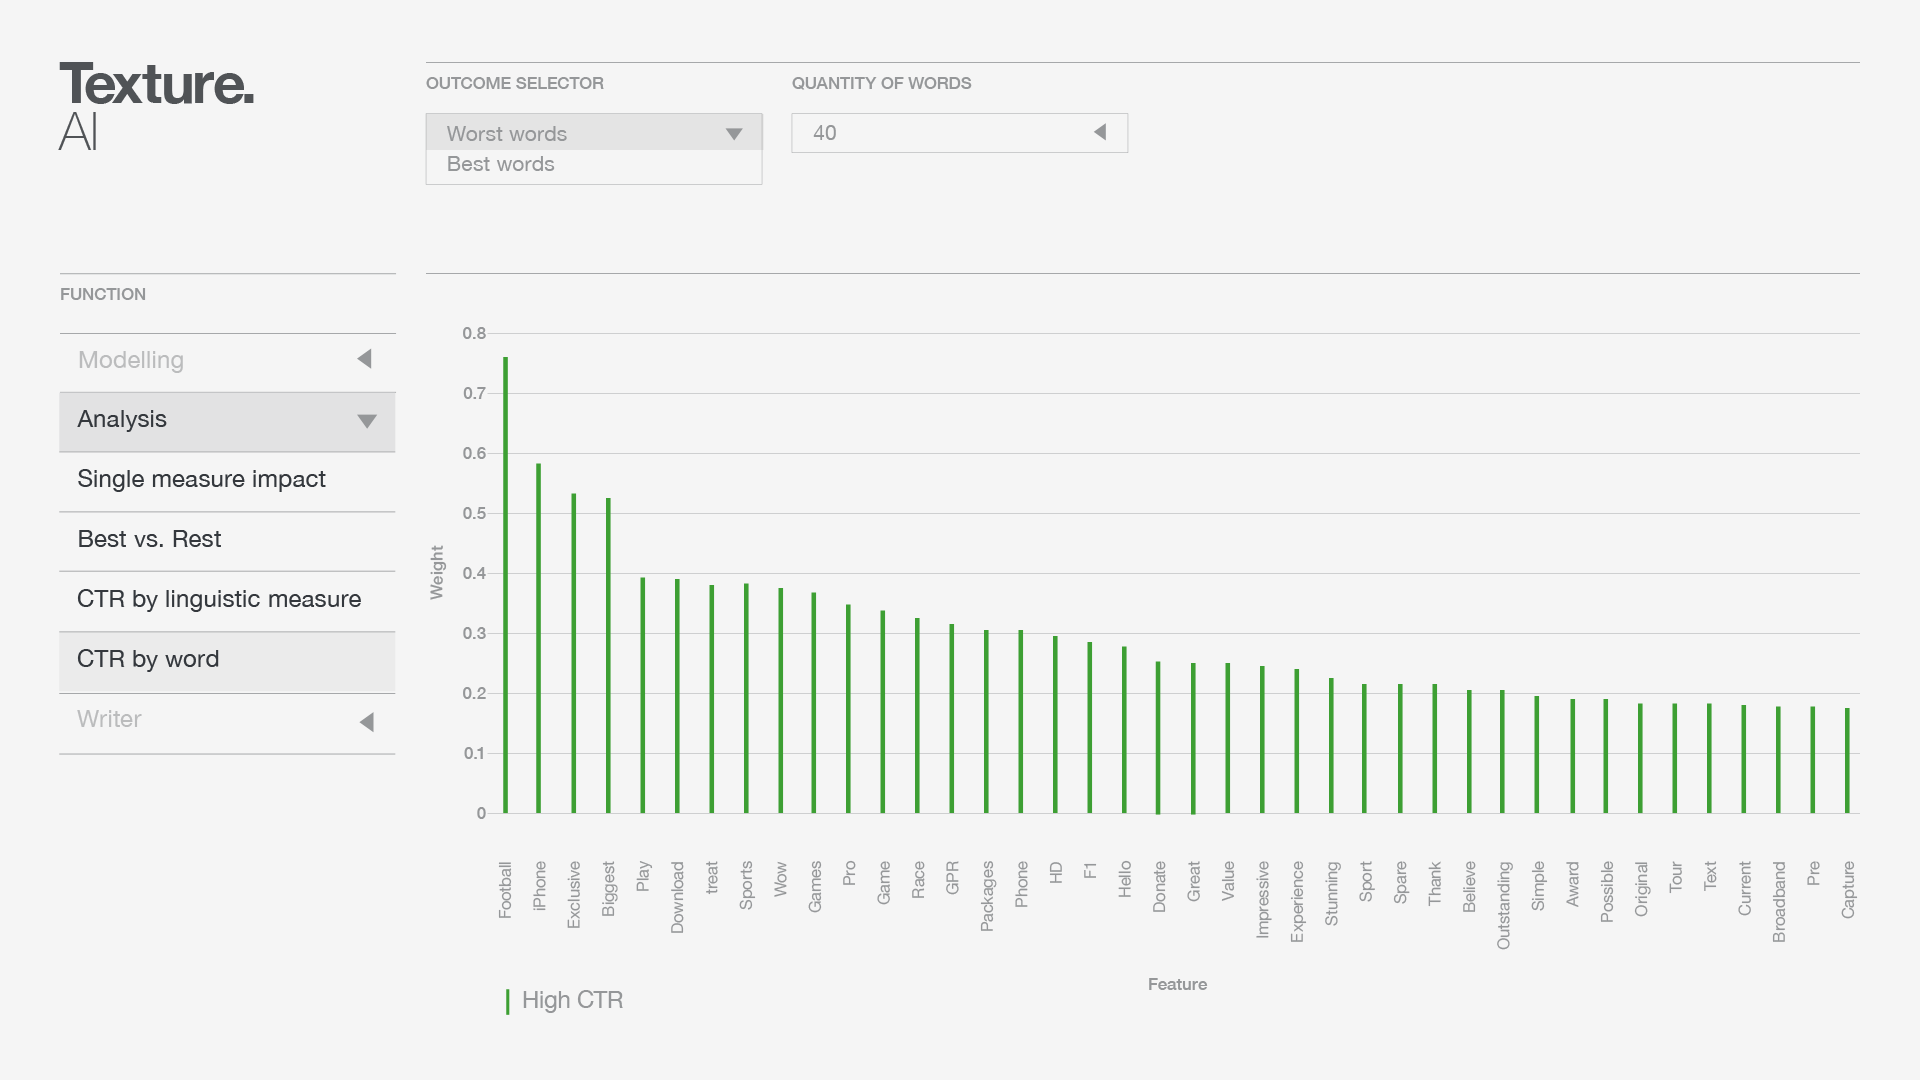1920x1080 pixels.
Task: Click the Exclusive feature label
Action: [574, 894]
